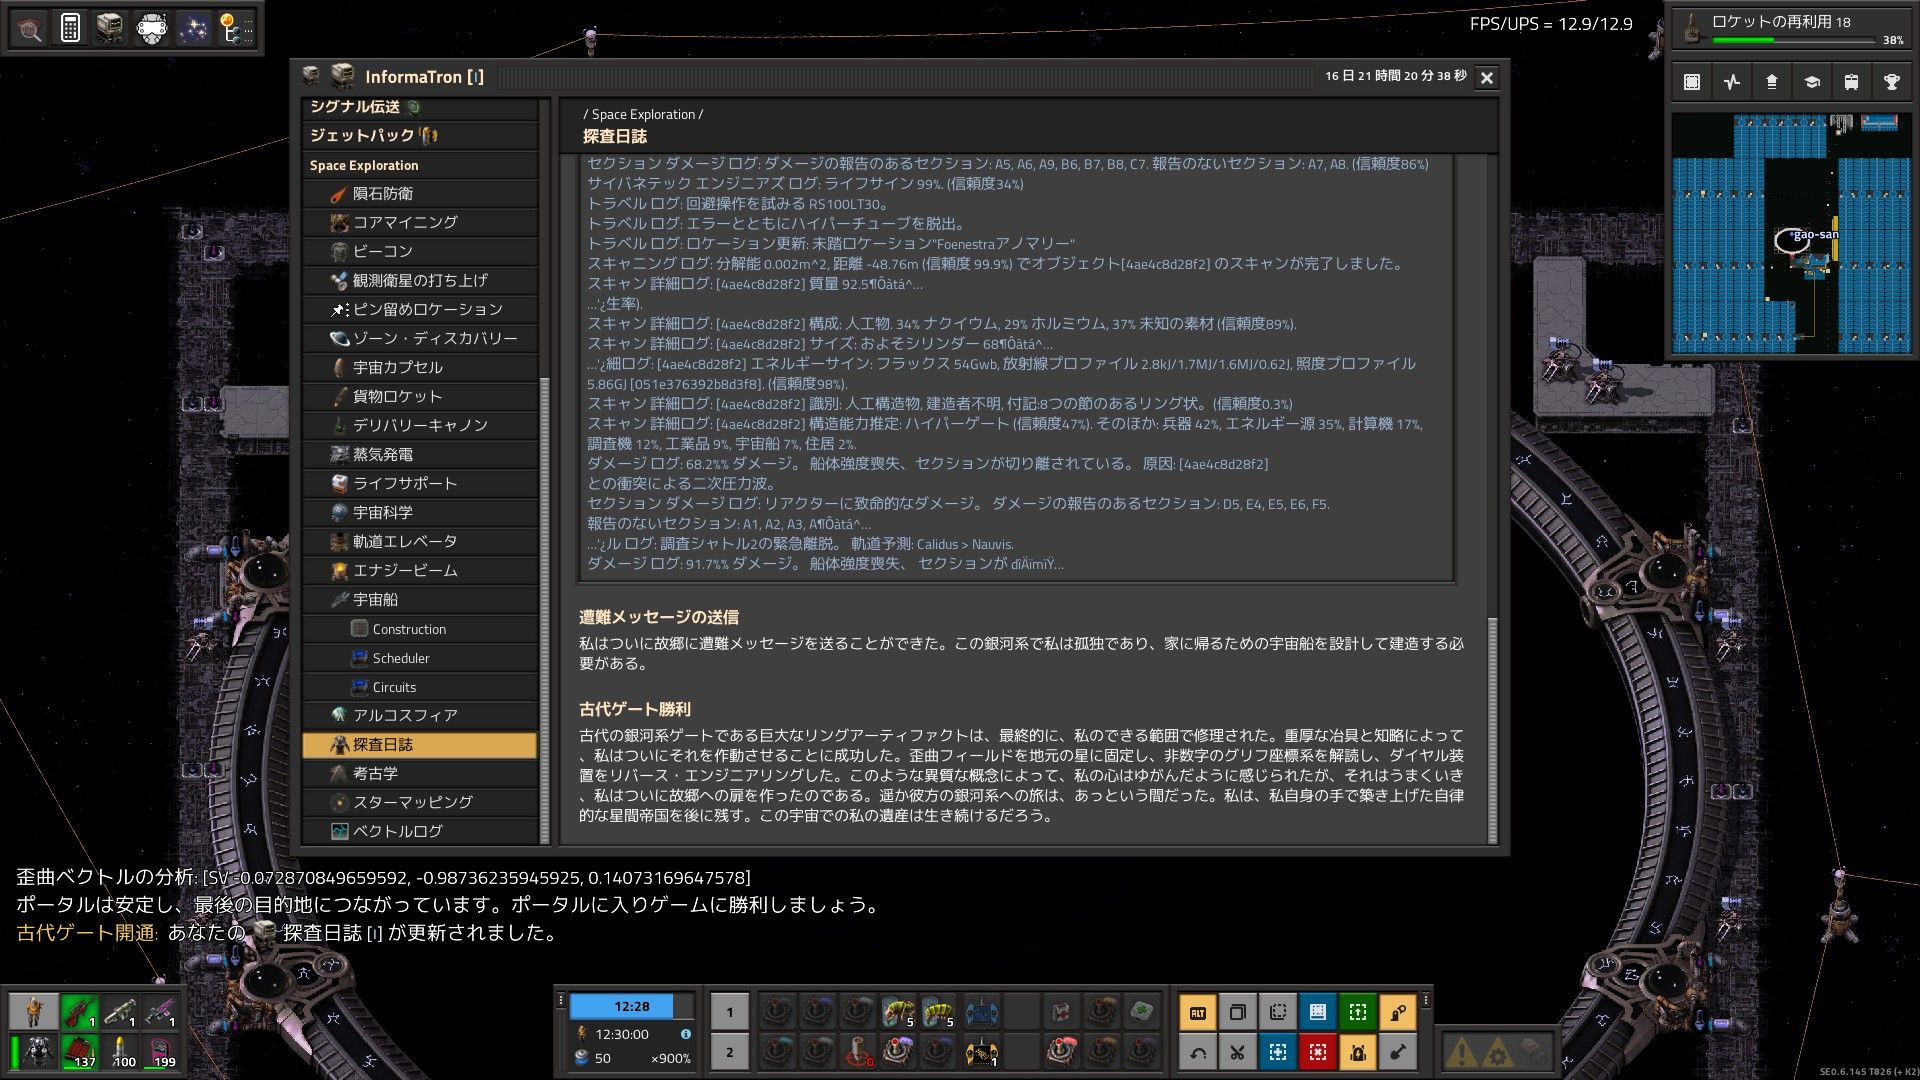This screenshot has width=1920, height=1080.
Task: Open the 観測衛星の打ち上げ page
Action: pos(420,281)
